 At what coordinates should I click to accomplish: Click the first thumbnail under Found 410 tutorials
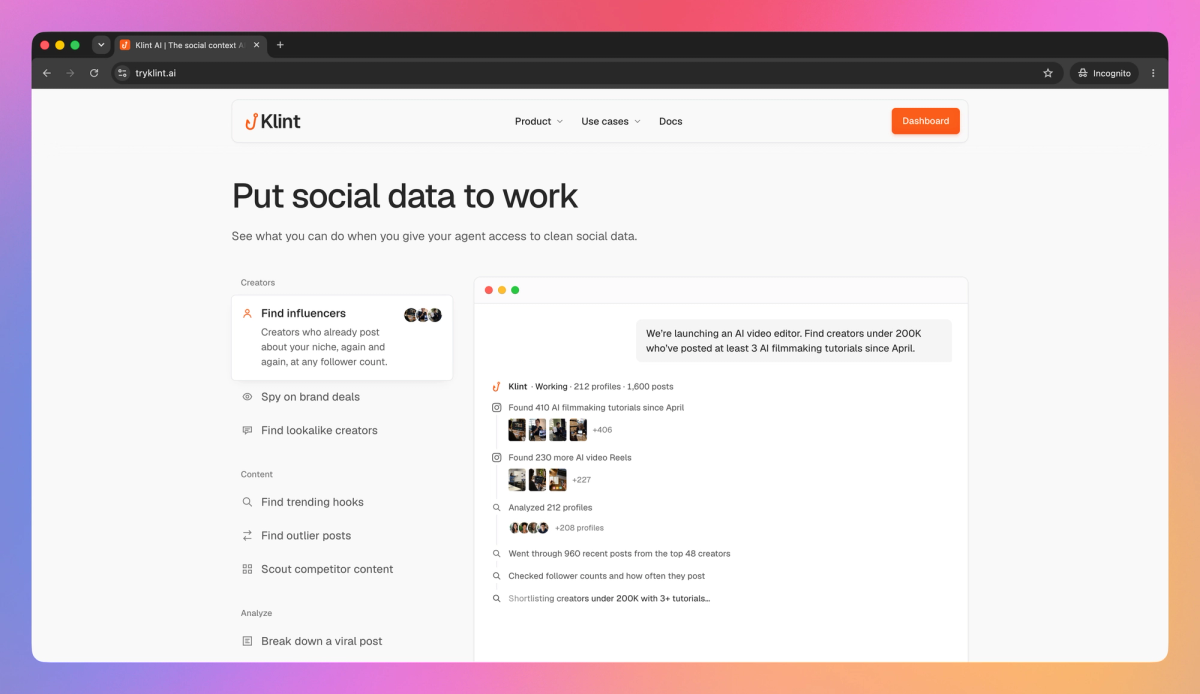(x=517, y=430)
